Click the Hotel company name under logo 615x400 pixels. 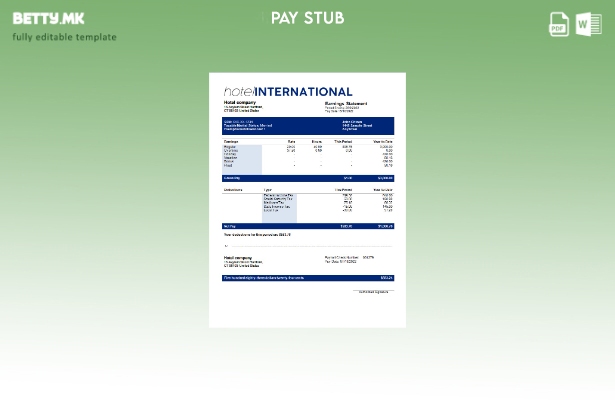(x=239, y=103)
